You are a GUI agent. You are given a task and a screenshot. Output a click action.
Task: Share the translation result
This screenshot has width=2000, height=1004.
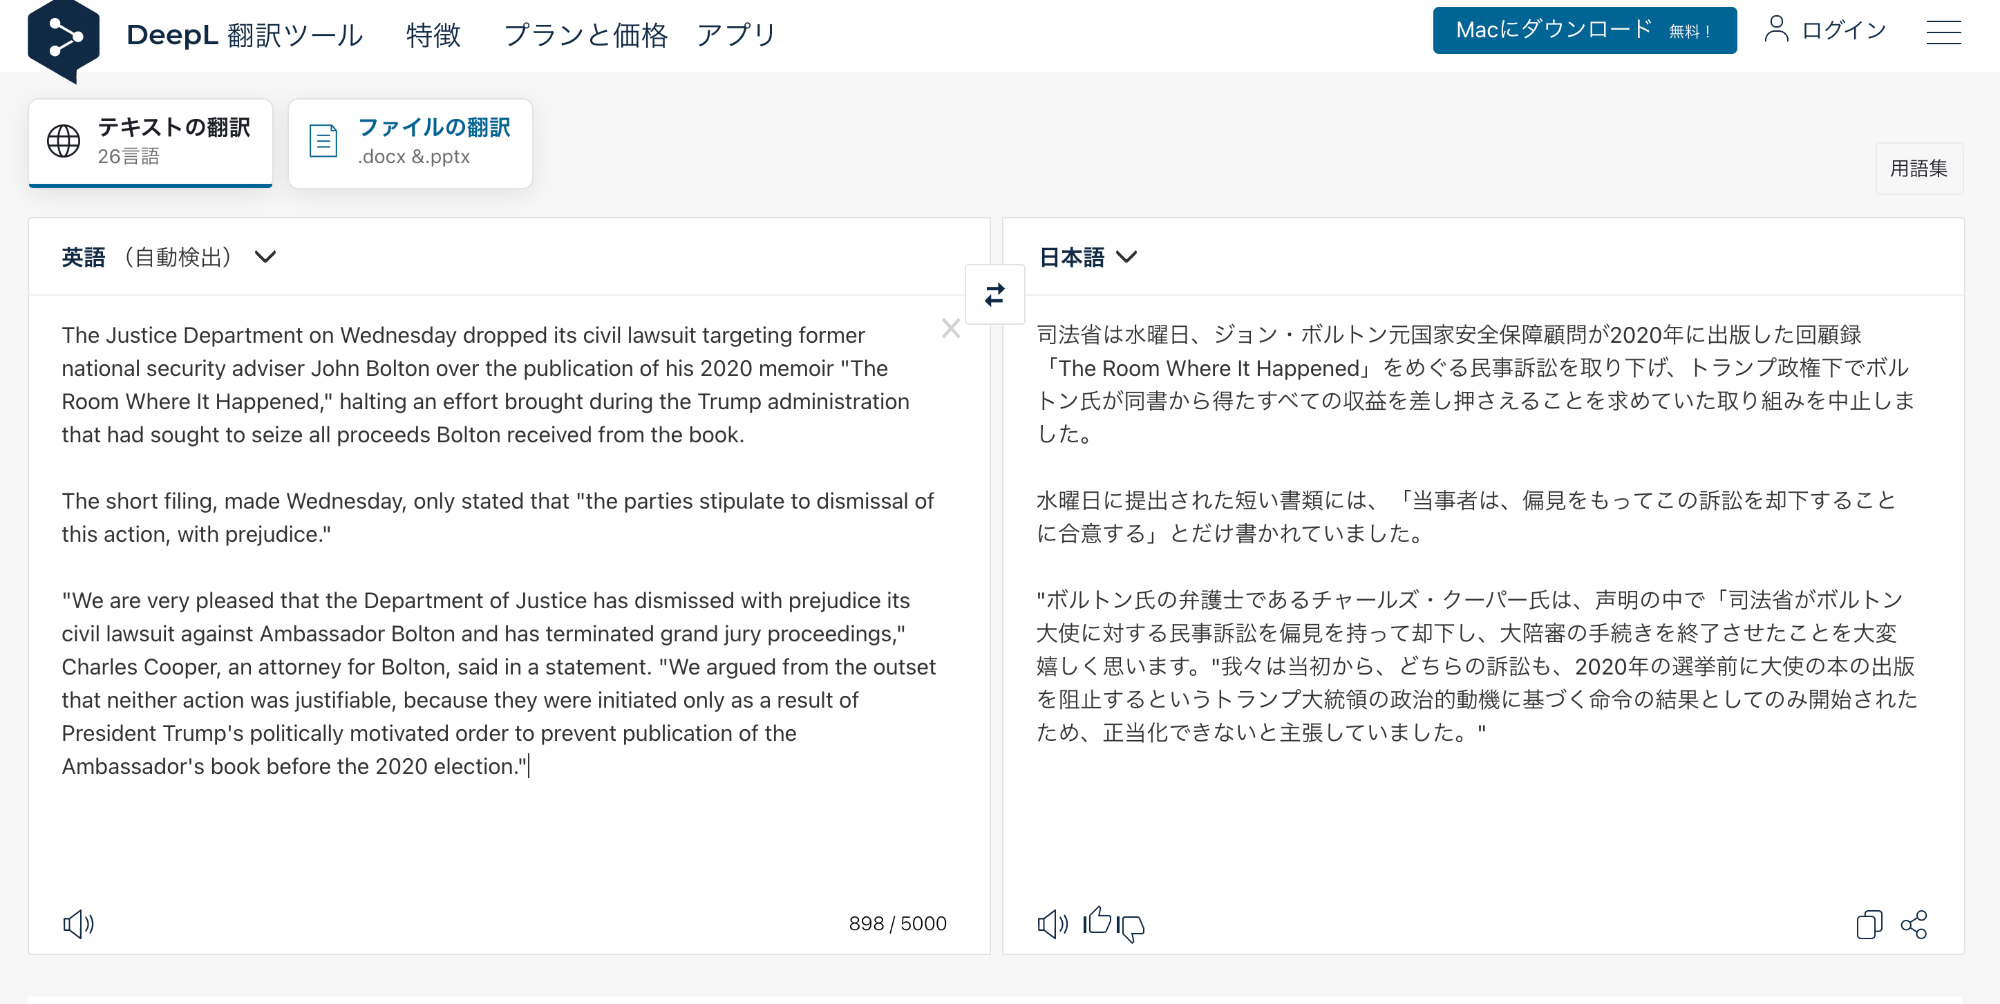1914,924
